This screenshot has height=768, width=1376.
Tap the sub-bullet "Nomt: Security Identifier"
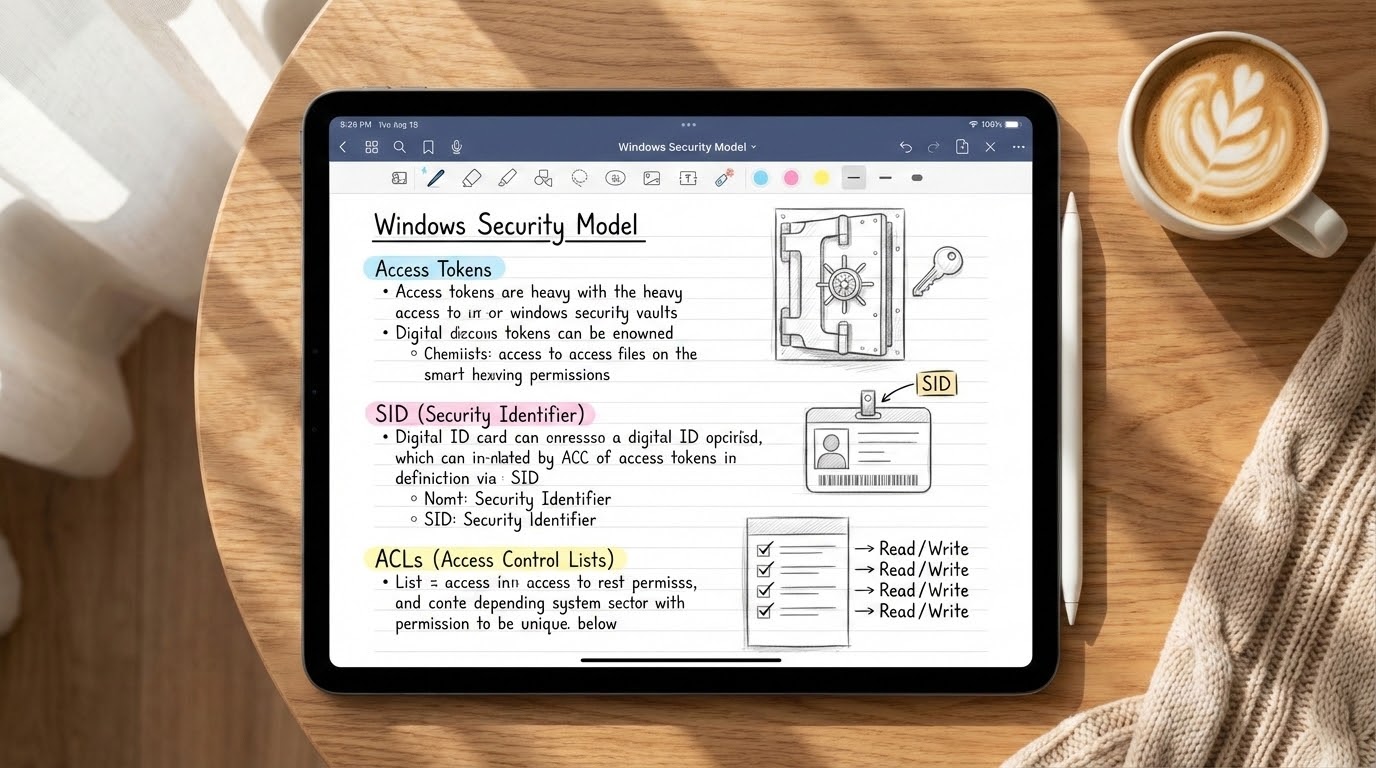tap(517, 499)
